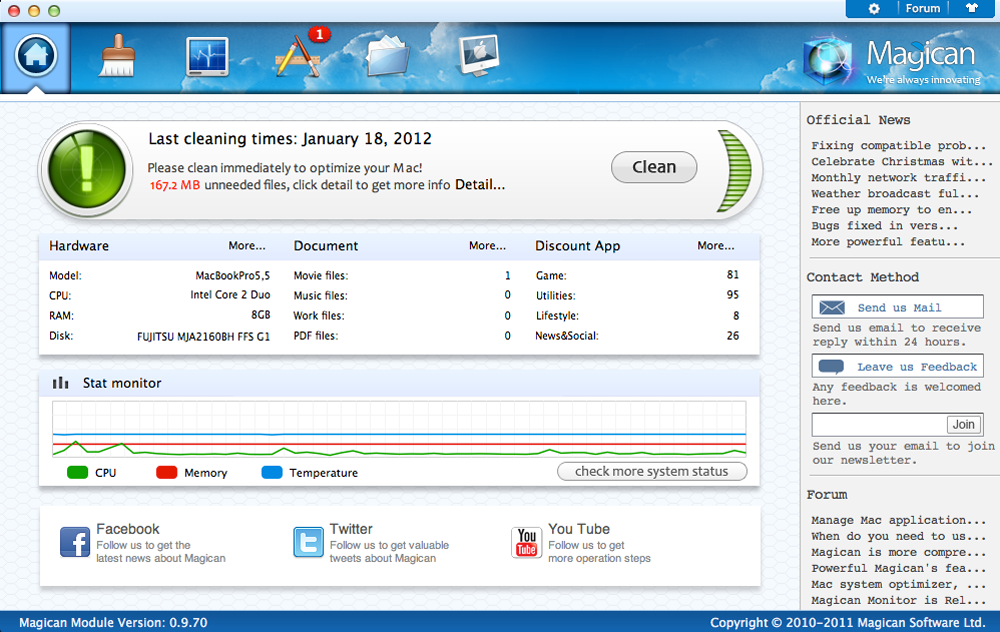This screenshot has width=1000, height=632.
Task: Click the Clean button
Action: click(654, 167)
